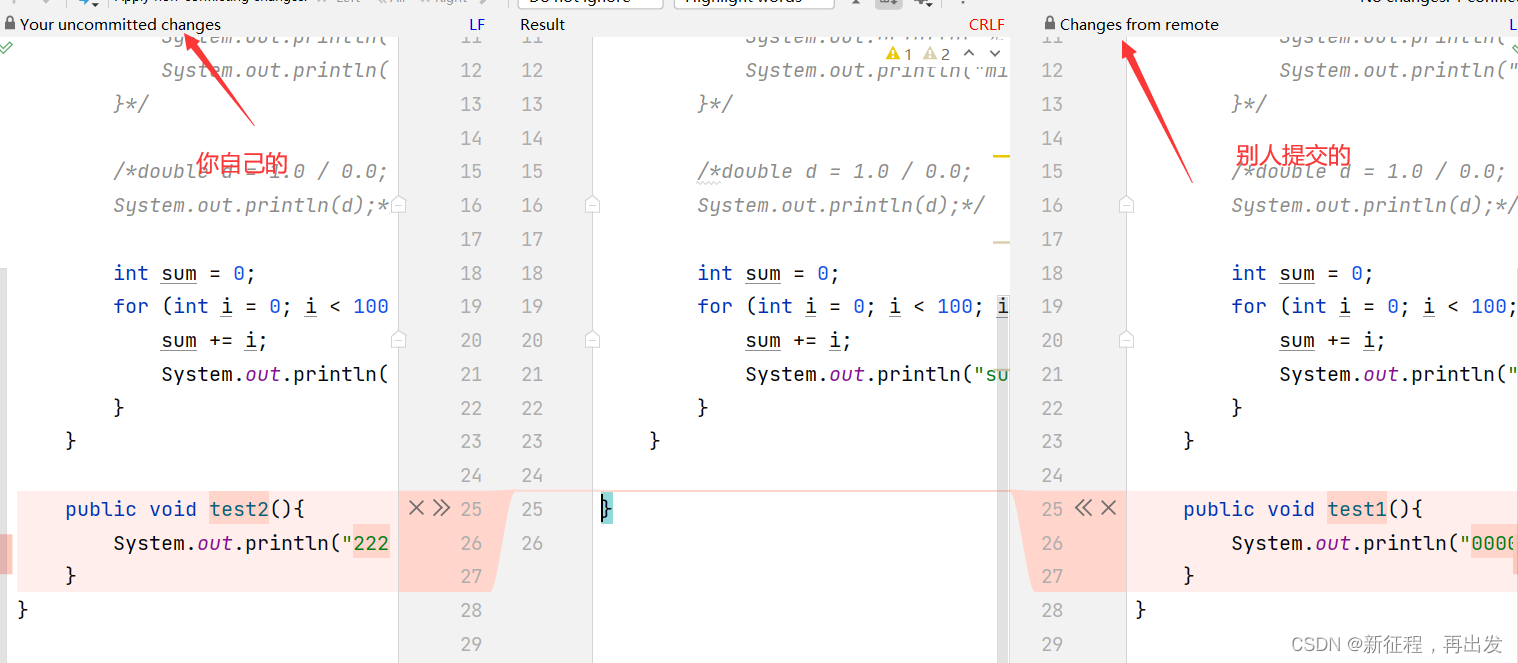The width and height of the screenshot is (1518, 663).
Task: Click line number 26 in Result gutter
Action: click(x=532, y=543)
